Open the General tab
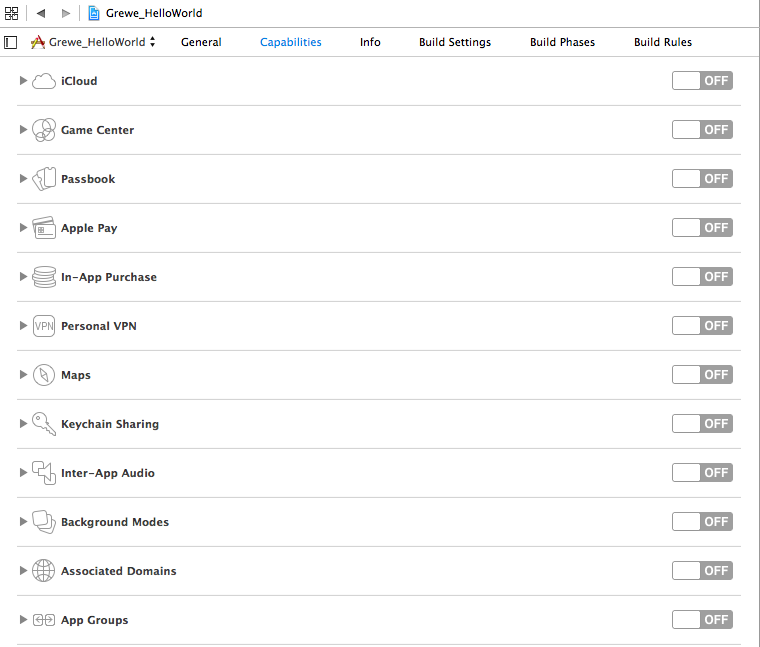 click(201, 42)
